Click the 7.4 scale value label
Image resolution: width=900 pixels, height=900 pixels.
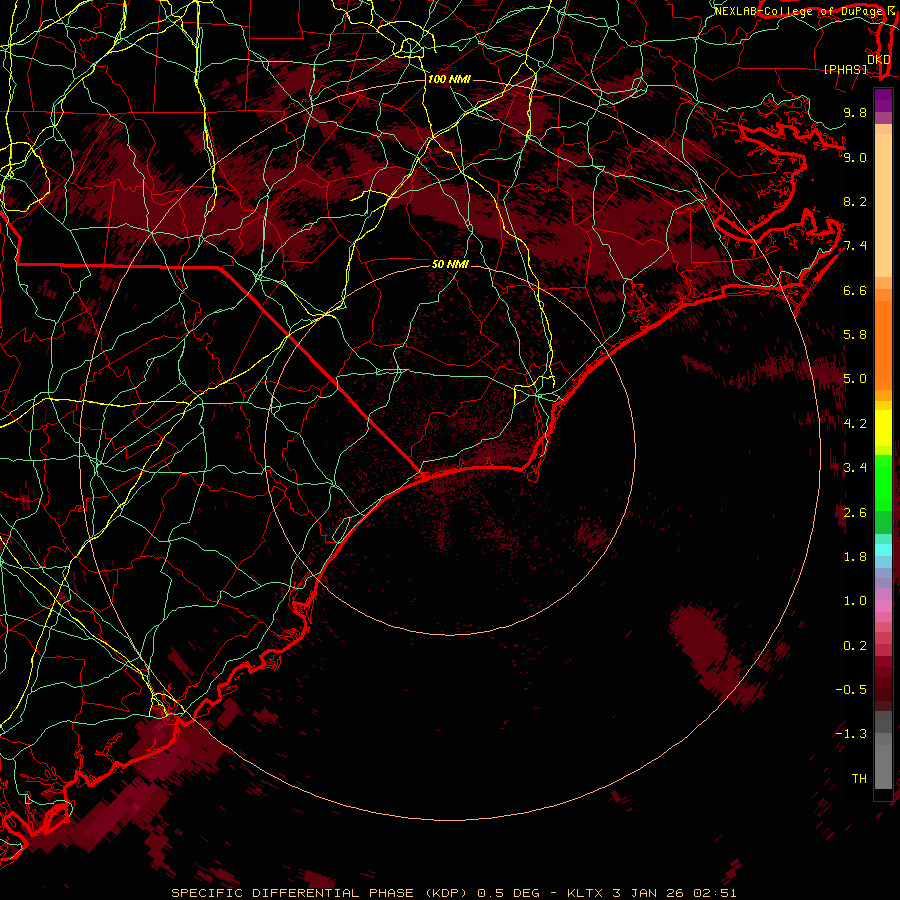855,246
